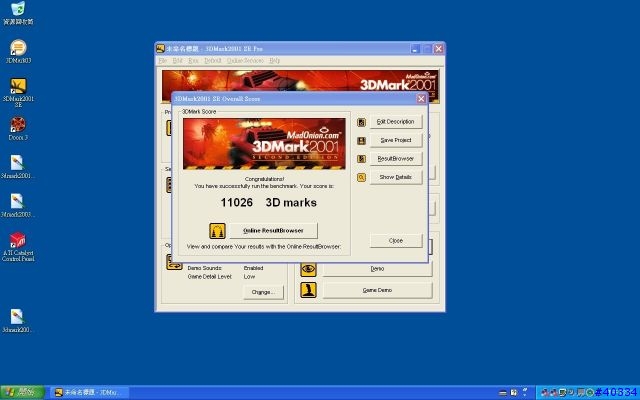Select the 3DMark03 desktop shortcut

[x=18, y=51]
